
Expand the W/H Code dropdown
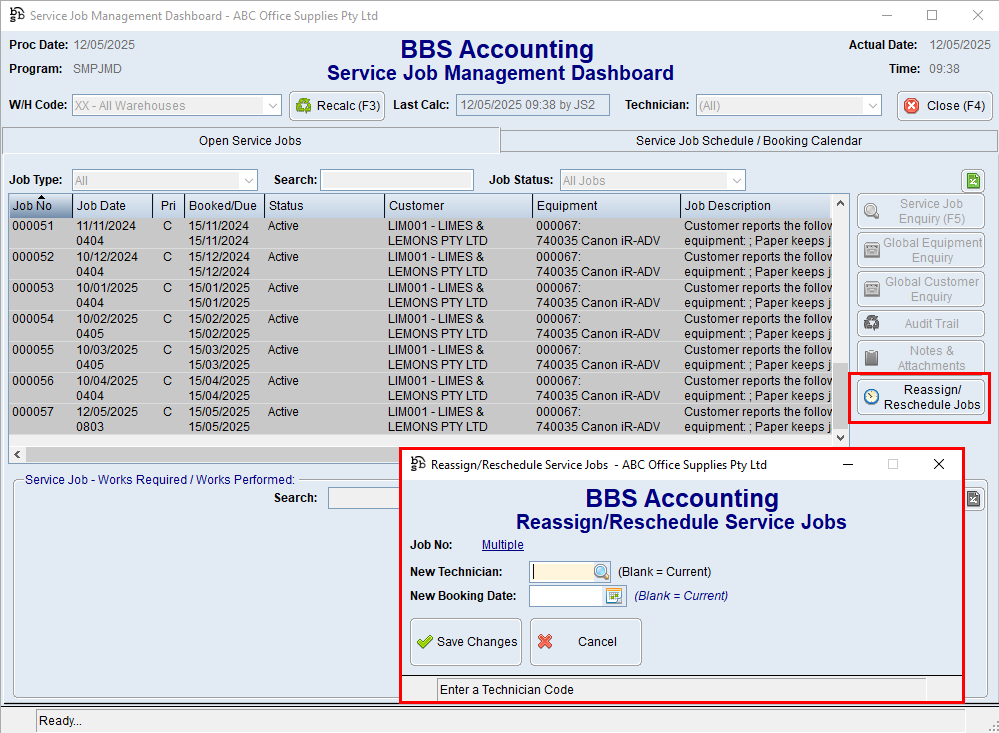(272, 105)
